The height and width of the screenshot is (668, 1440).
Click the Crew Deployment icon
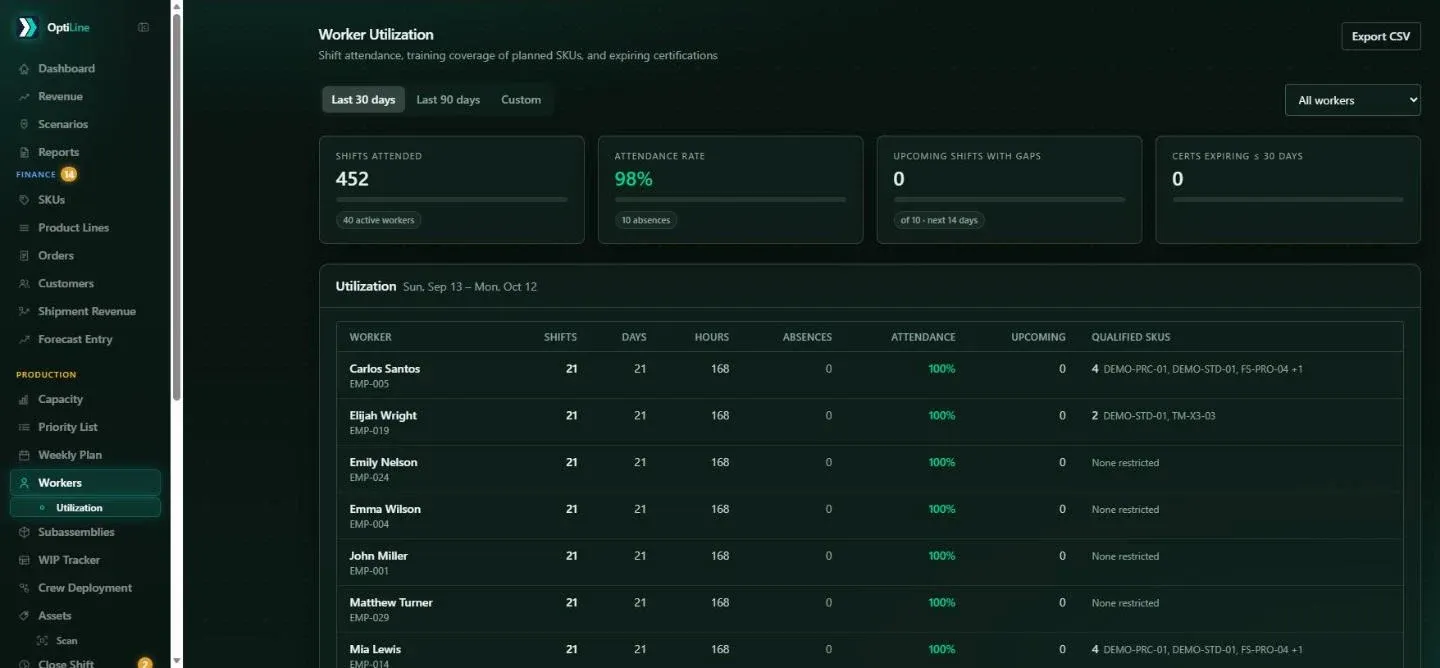click(24, 589)
